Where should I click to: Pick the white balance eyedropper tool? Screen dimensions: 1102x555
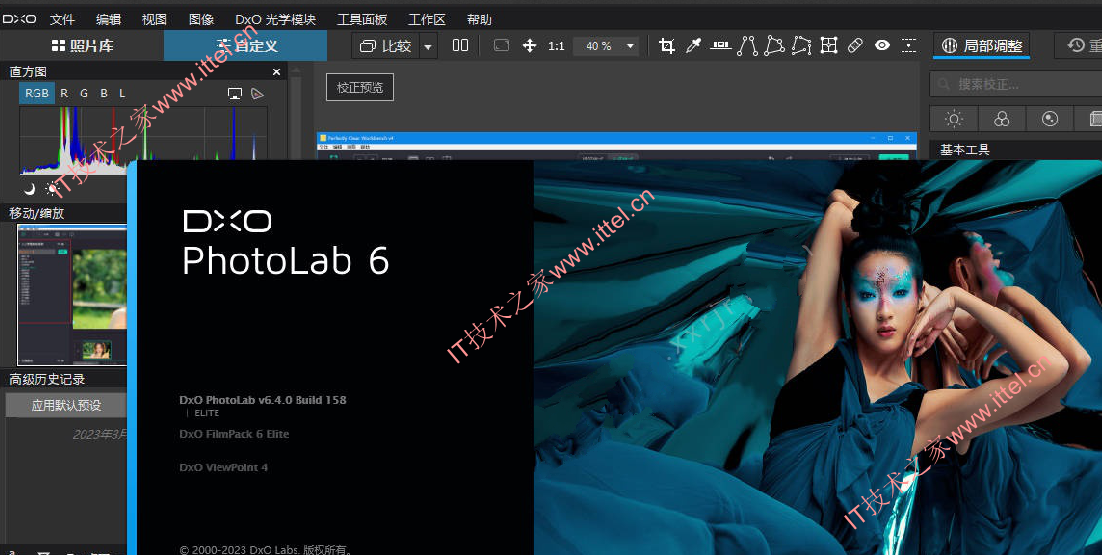[x=694, y=46]
